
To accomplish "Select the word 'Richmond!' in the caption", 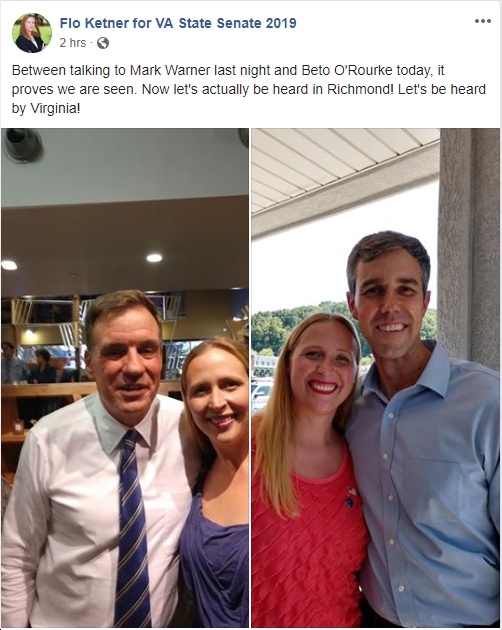I will [x=361, y=89].
